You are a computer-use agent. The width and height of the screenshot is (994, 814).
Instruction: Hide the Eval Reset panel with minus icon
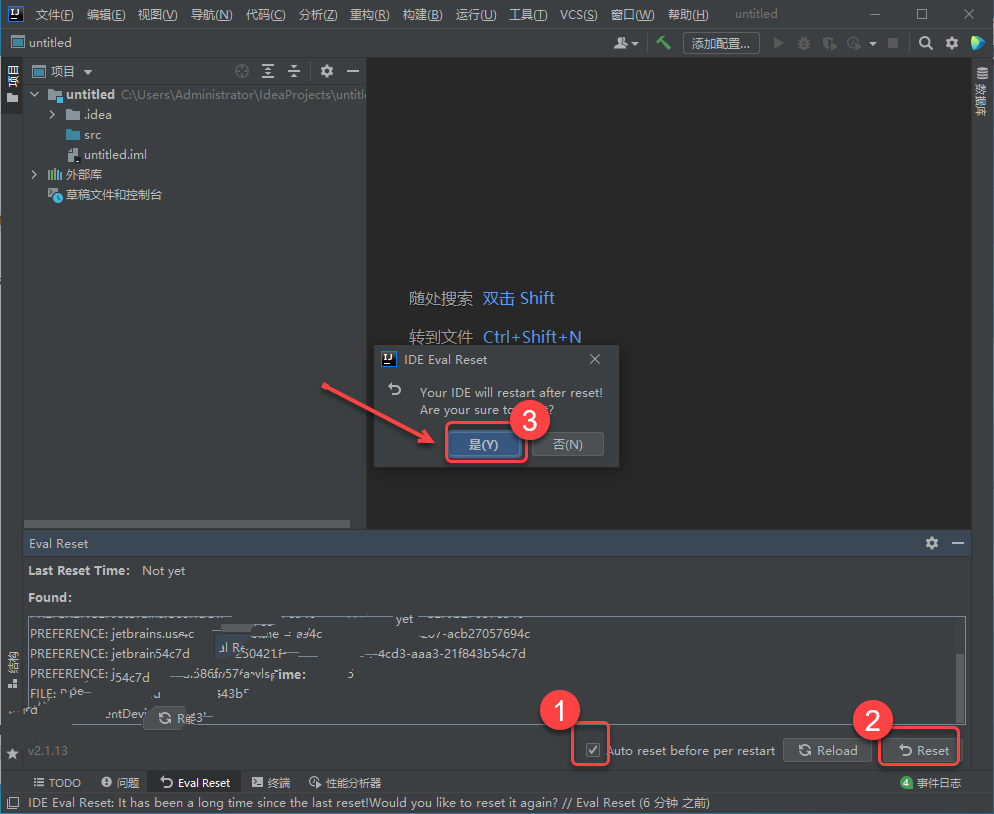click(x=958, y=543)
